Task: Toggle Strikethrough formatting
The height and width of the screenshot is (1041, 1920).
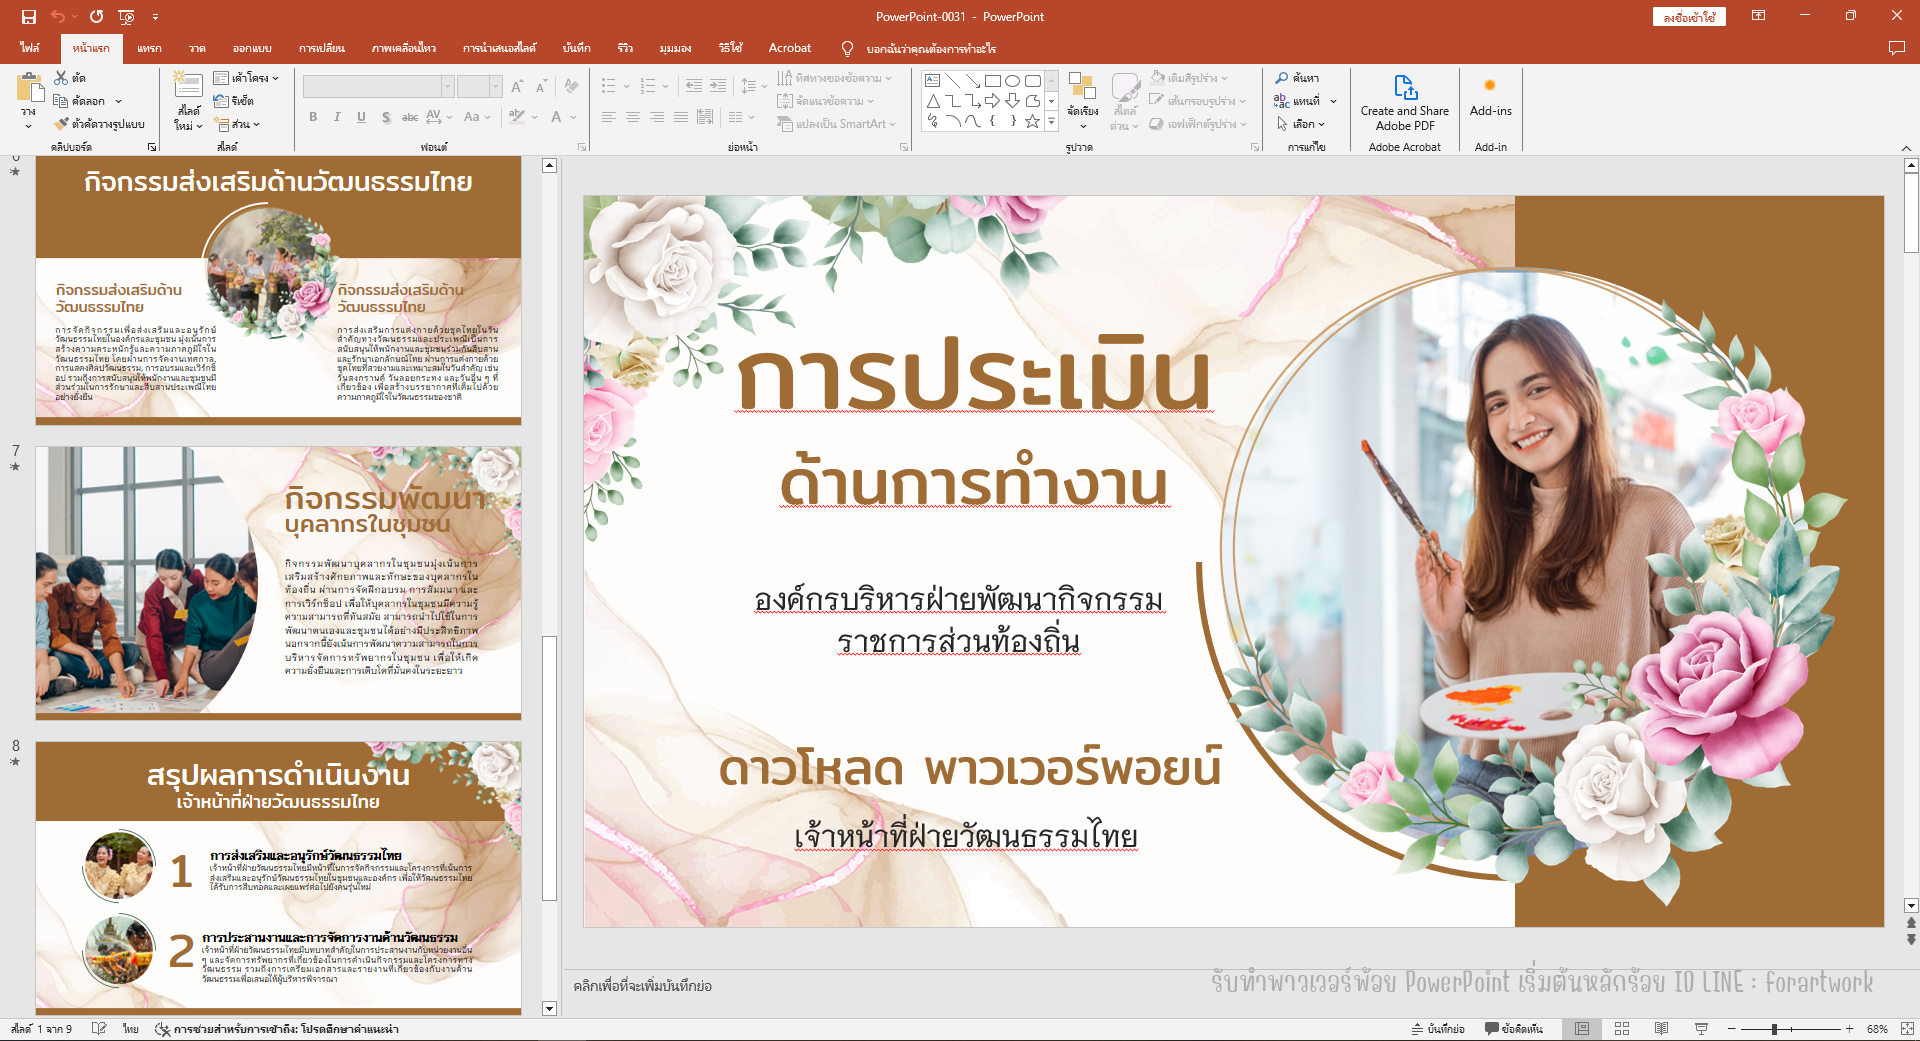Action: coord(410,117)
